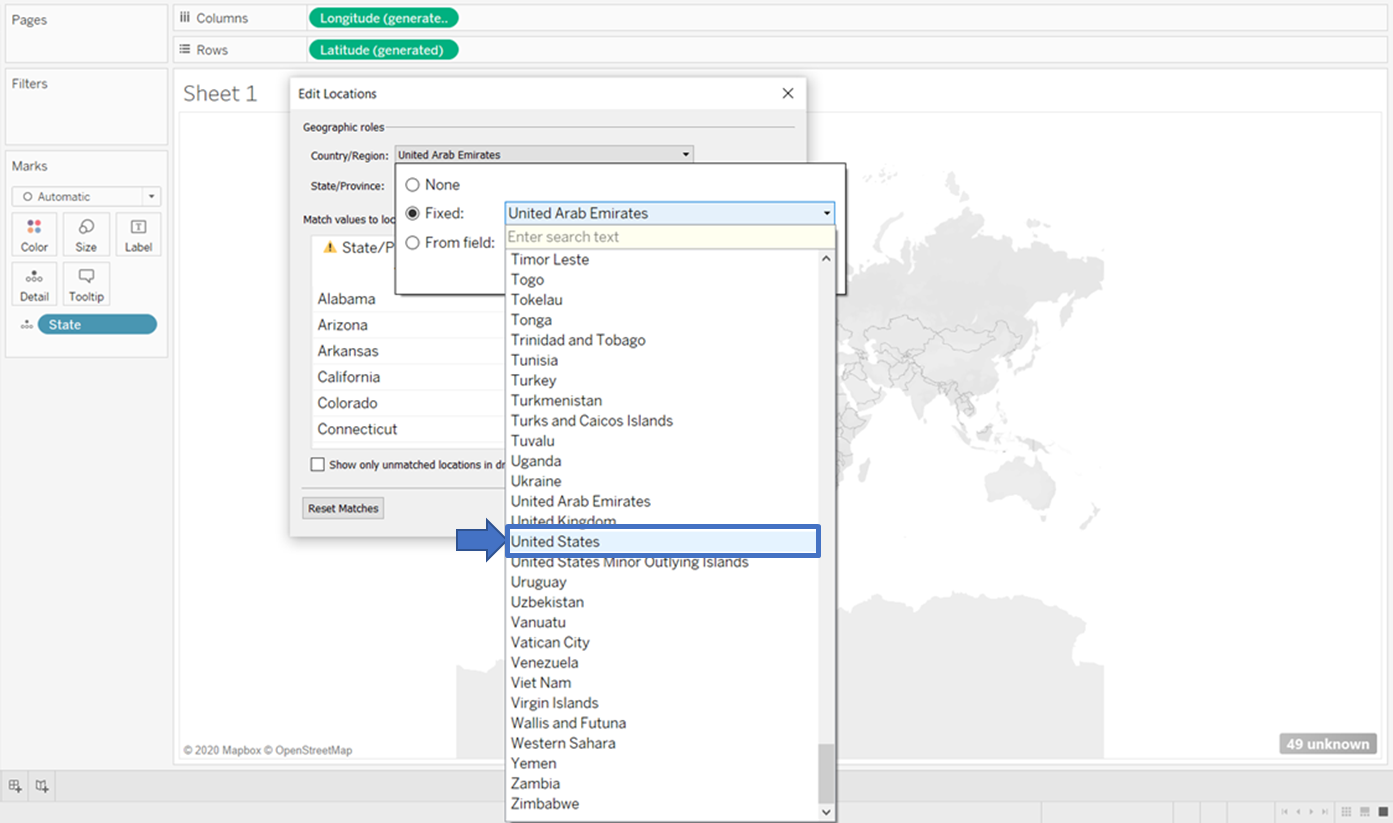The width and height of the screenshot is (1393, 823).
Task: Open the Country/Region dropdown
Action: click(x=544, y=155)
